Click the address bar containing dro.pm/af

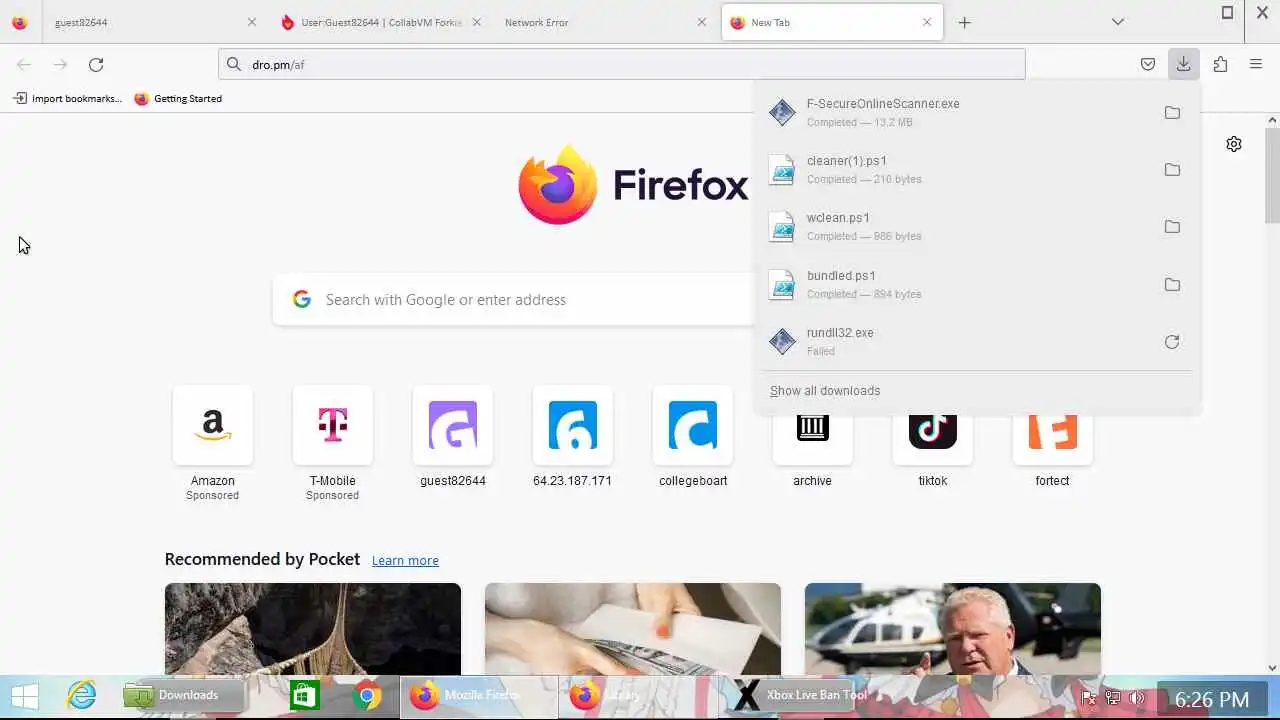pos(621,65)
